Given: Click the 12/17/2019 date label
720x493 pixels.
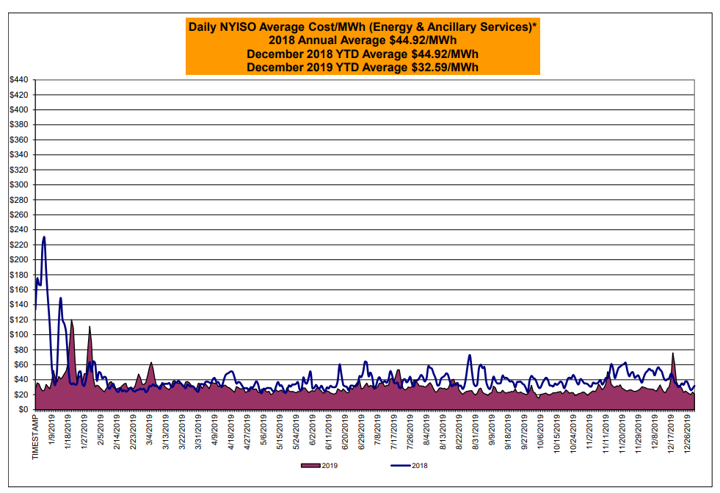Looking at the screenshot, I should [x=671, y=433].
